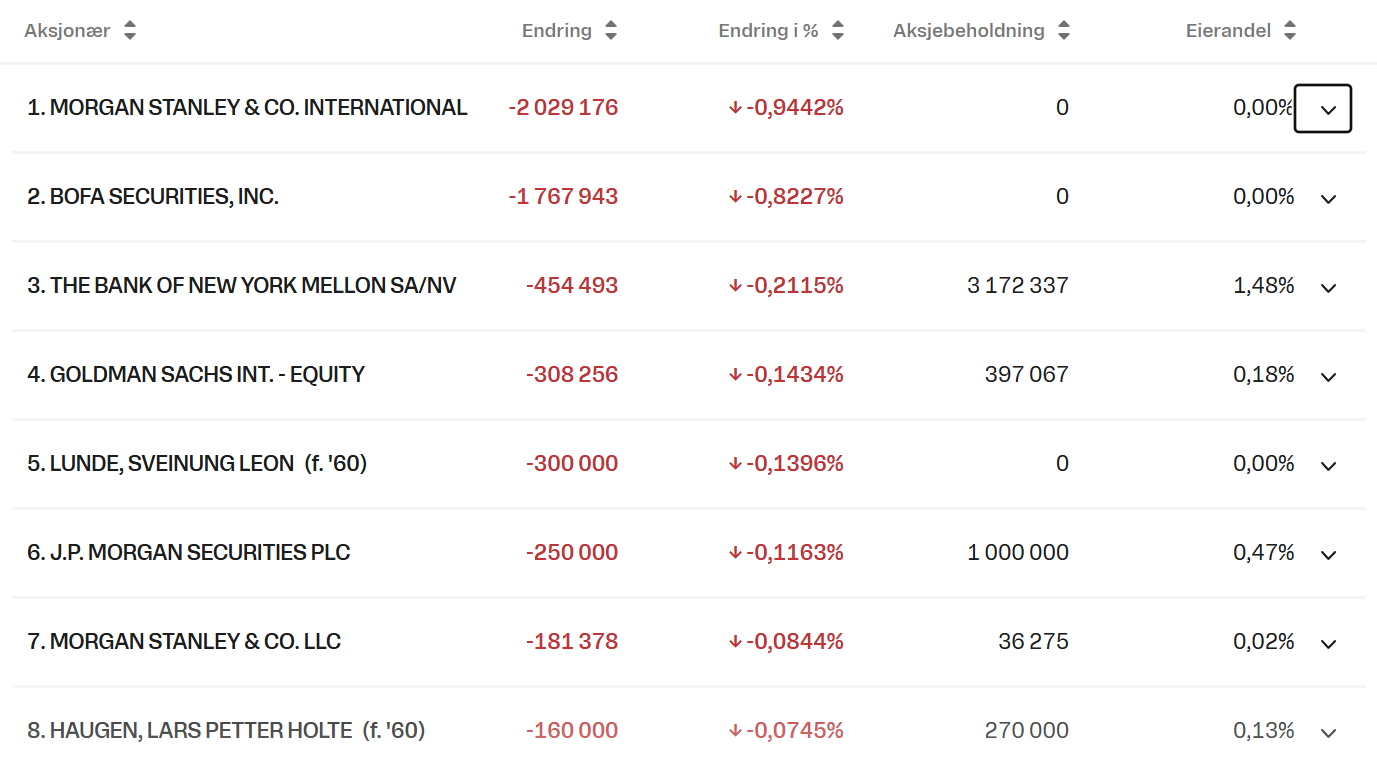This screenshot has width=1377, height=773.
Task: Show details for J.P. Morgan Securities PLC
Action: coord(1328,554)
